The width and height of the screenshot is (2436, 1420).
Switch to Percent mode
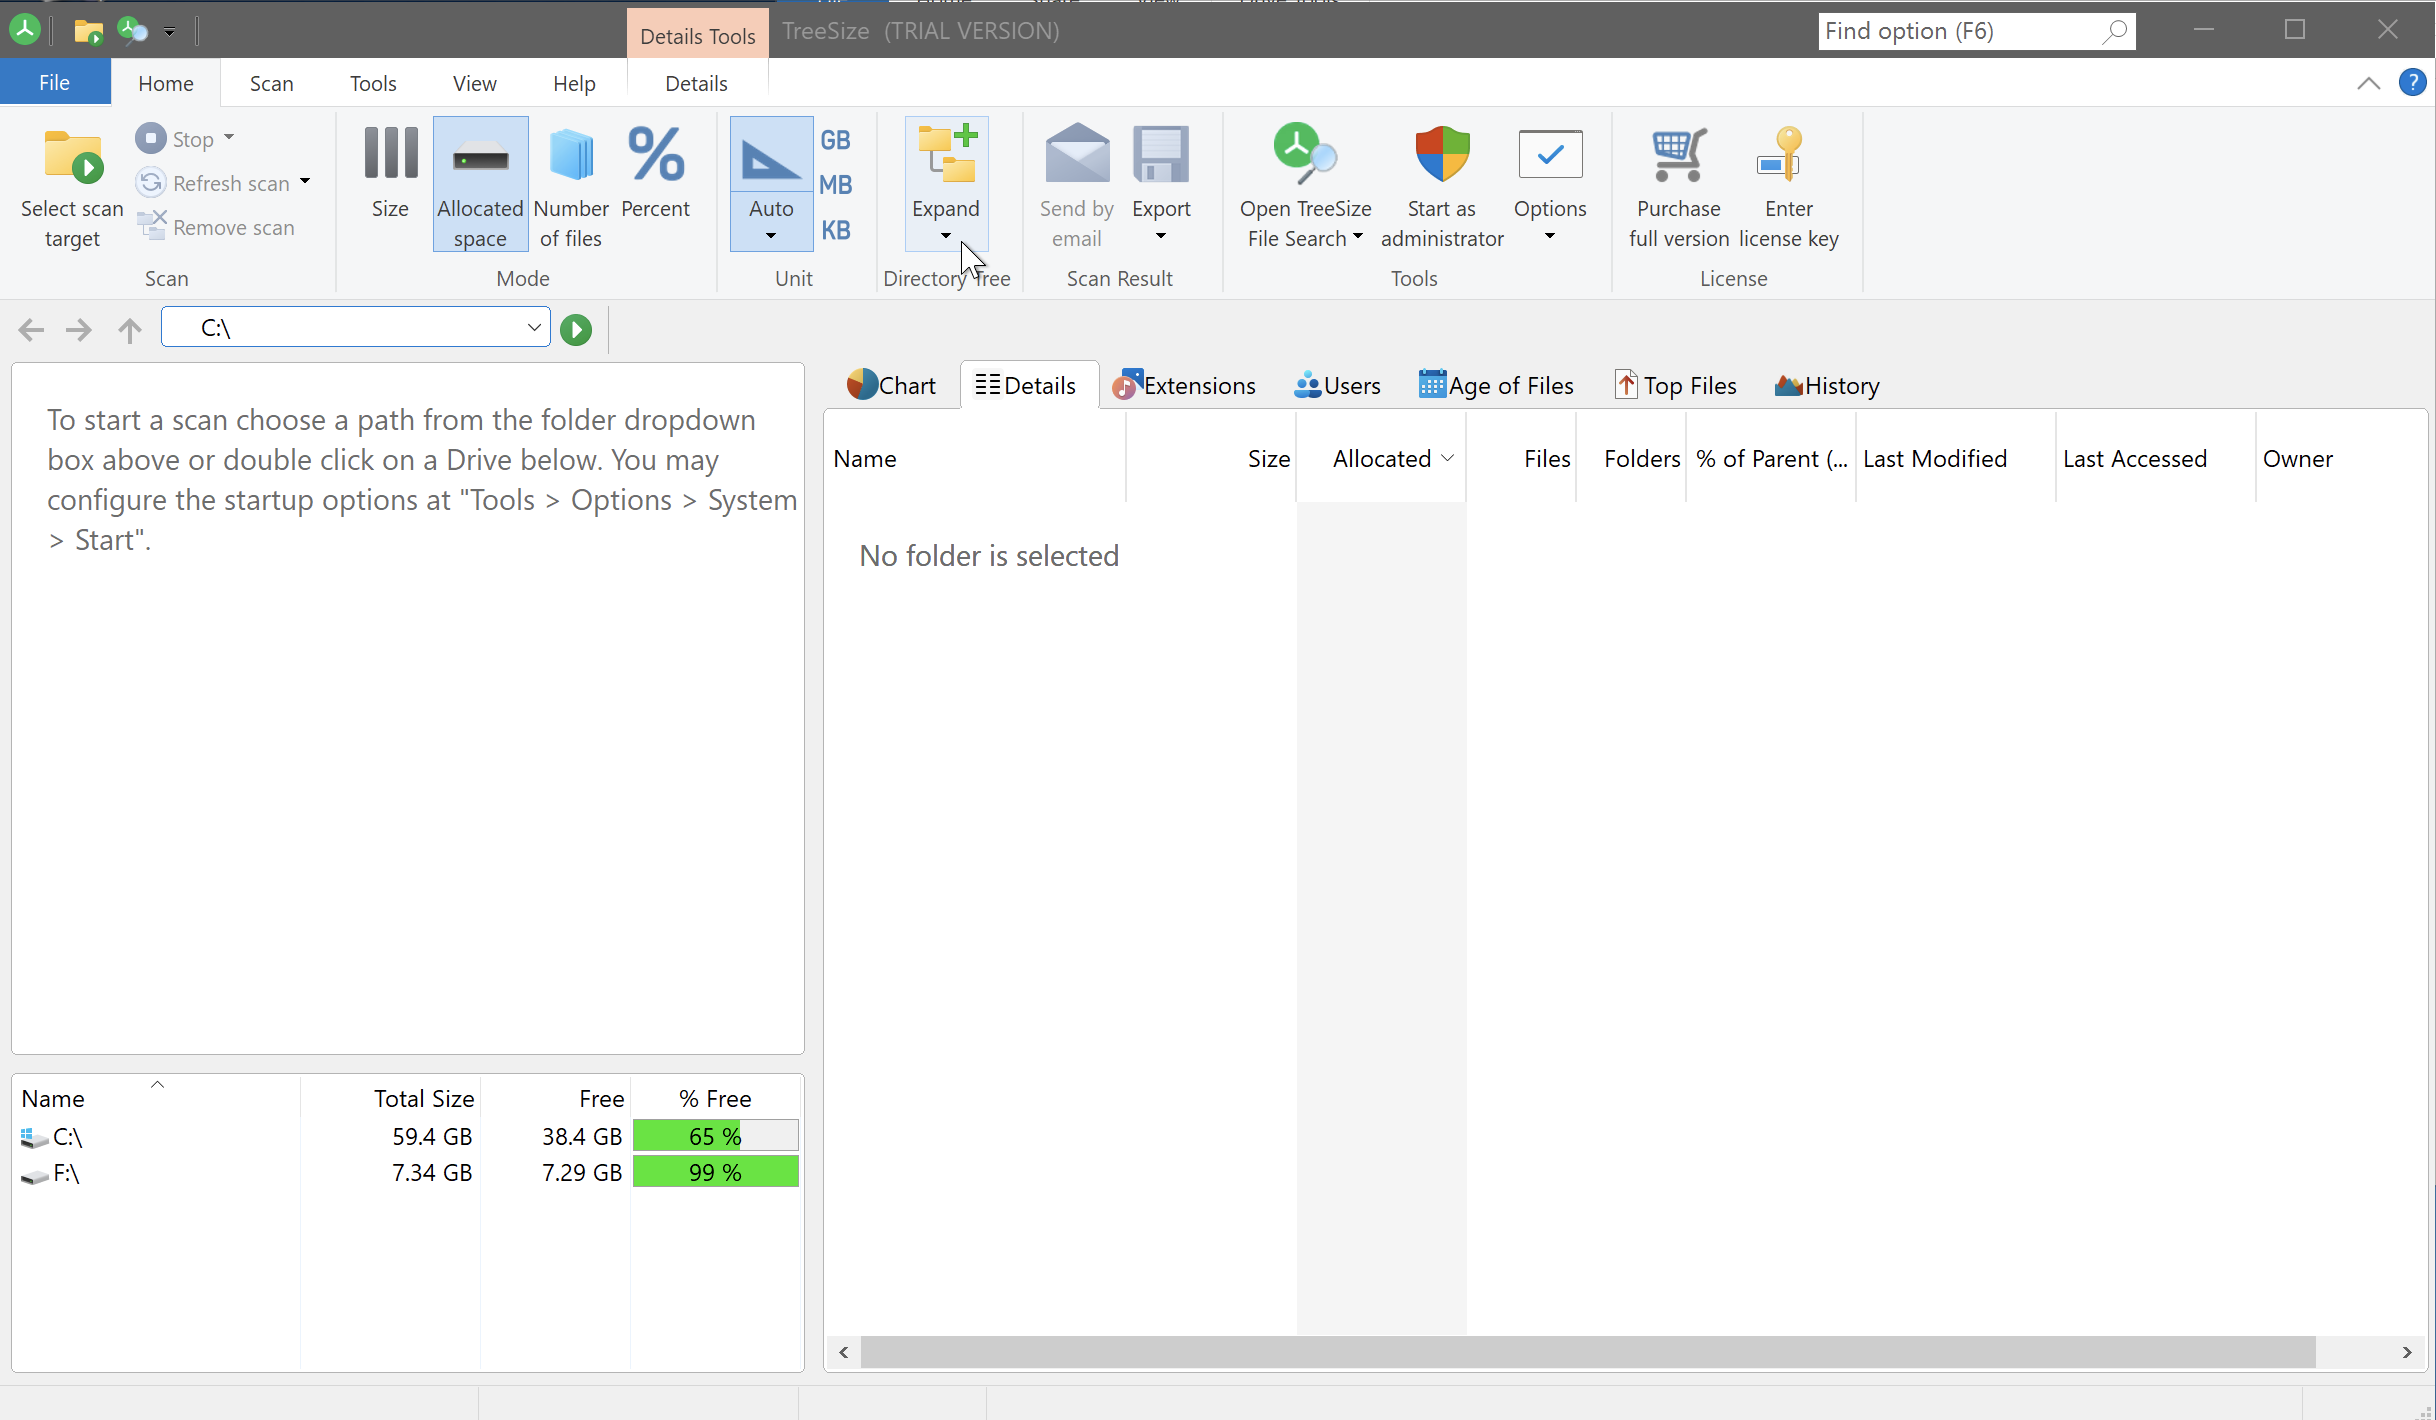[x=655, y=182]
